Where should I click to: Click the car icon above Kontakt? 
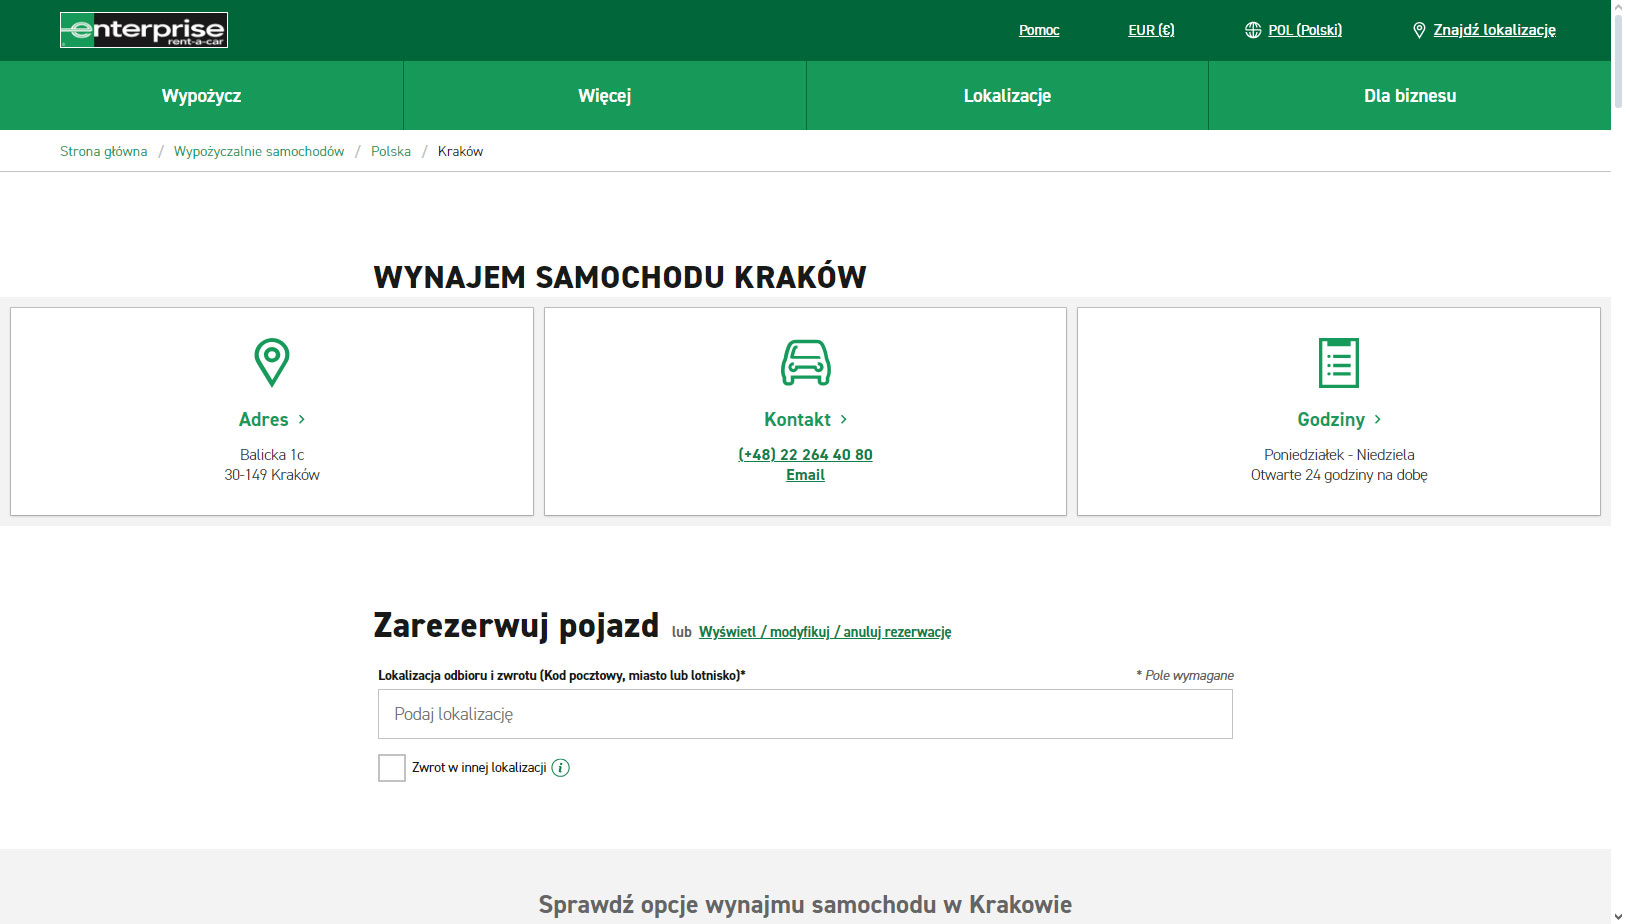[805, 362]
